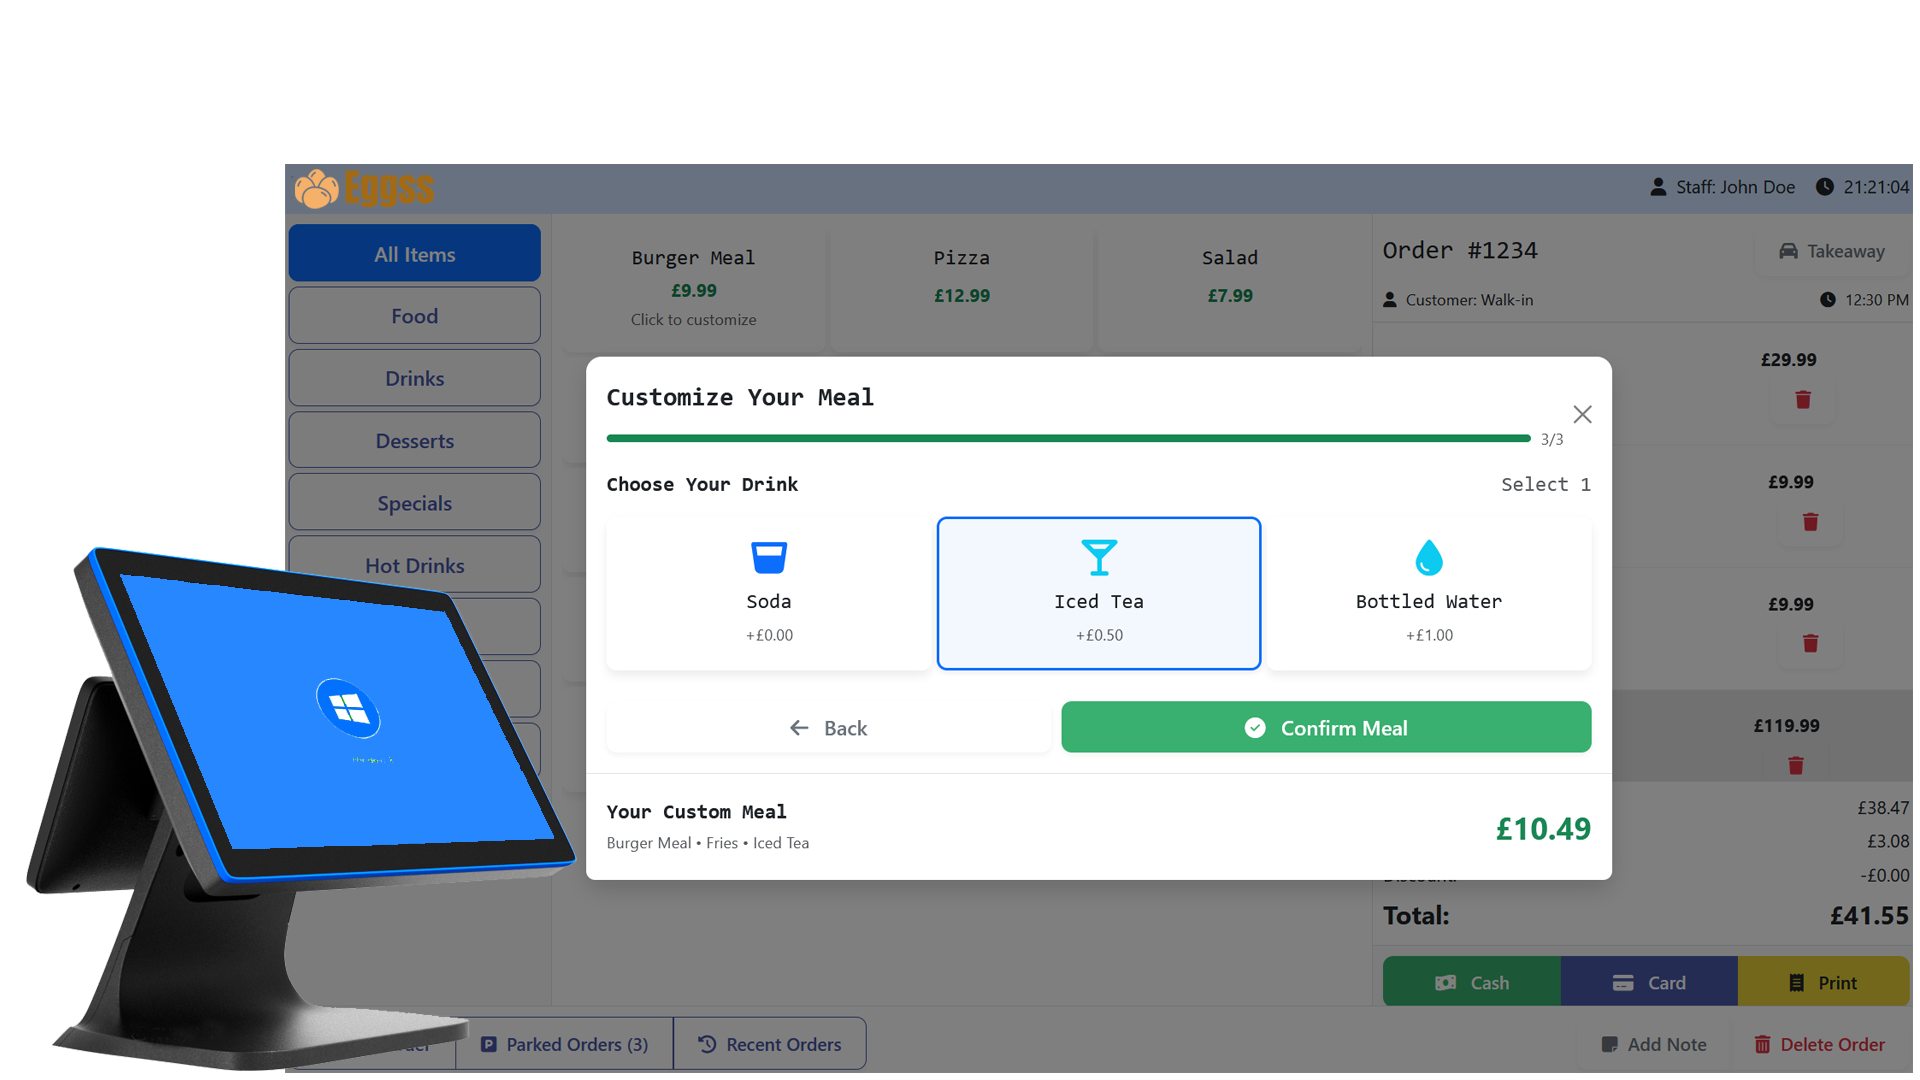1920x1080 pixels.
Task: Open the Drinks category
Action: coord(414,378)
